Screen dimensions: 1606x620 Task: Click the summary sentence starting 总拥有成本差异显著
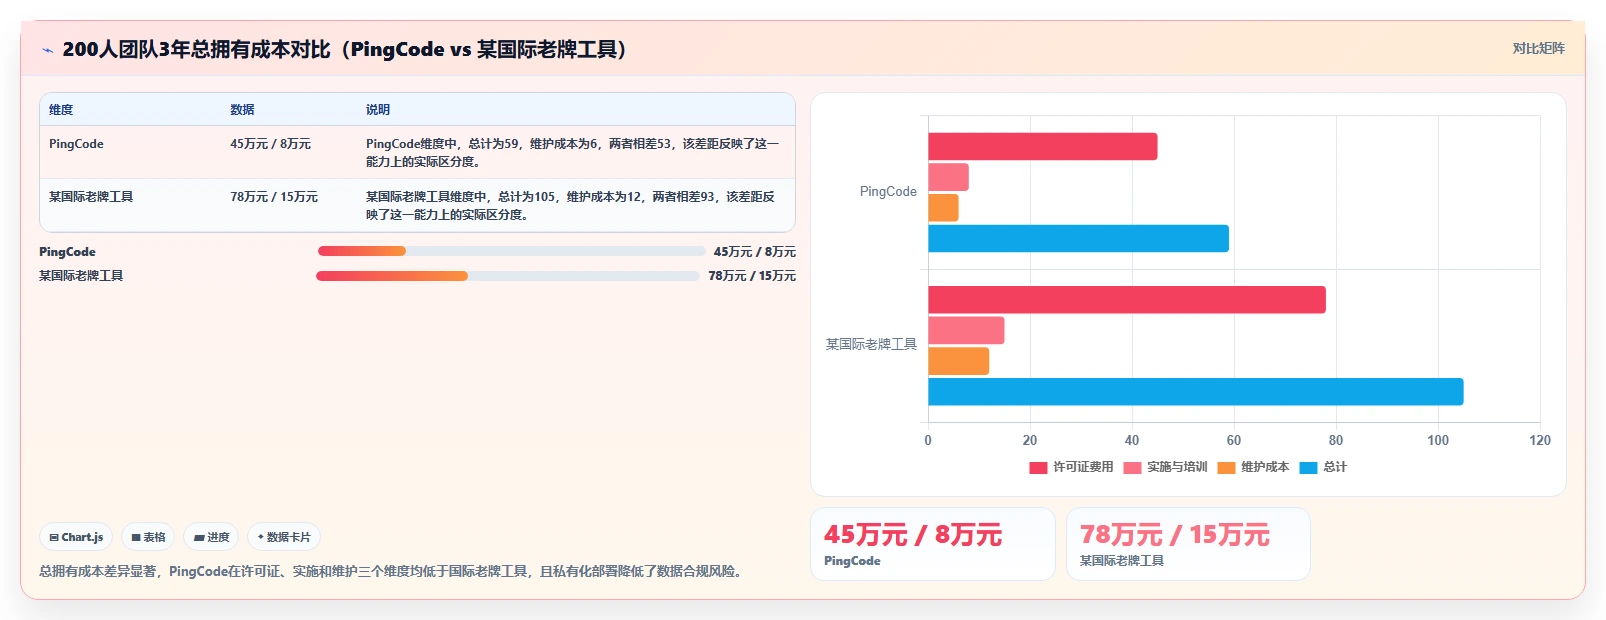[392, 571]
